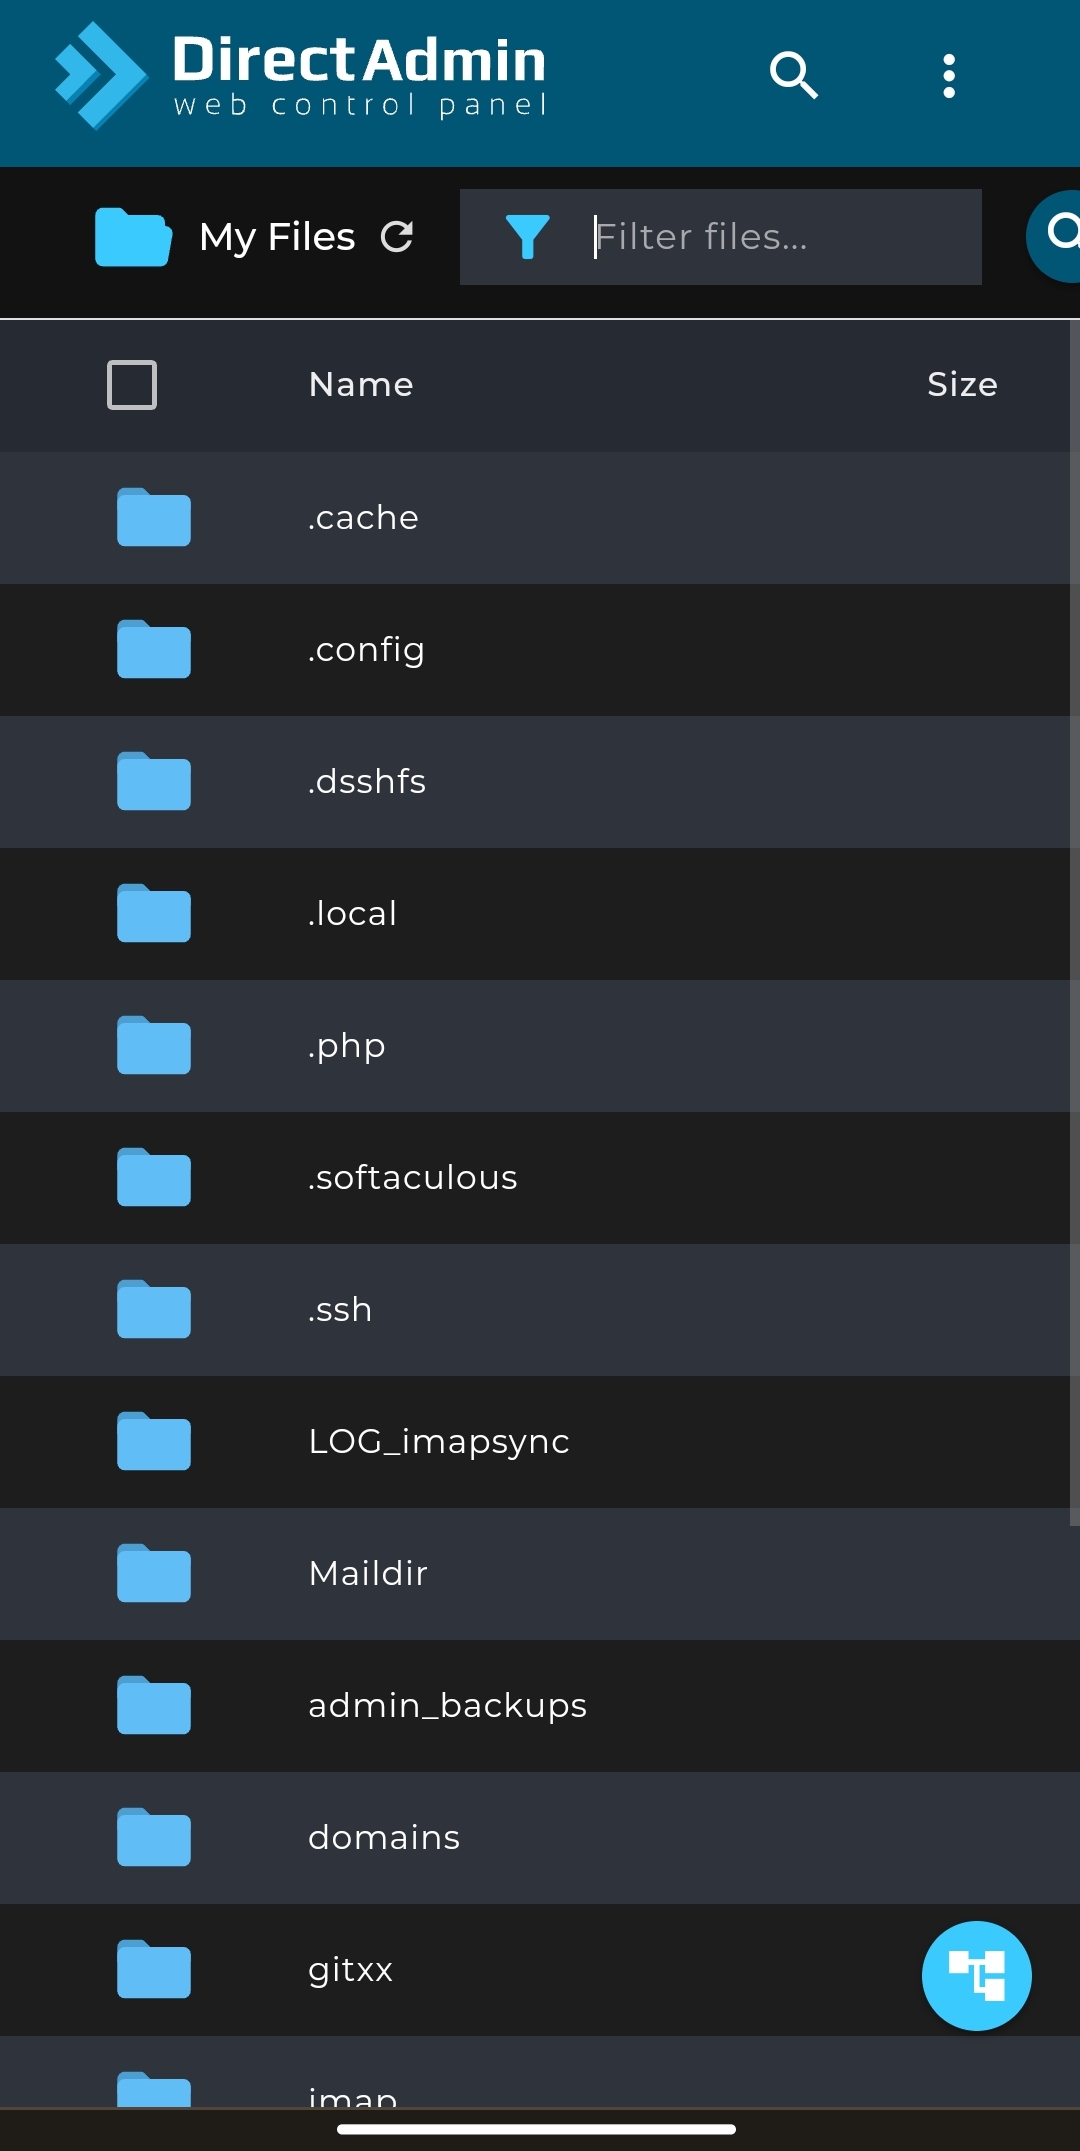Open the LOG_imapsync folder
This screenshot has width=1080, height=2151.
pyautogui.click(x=438, y=1442)
